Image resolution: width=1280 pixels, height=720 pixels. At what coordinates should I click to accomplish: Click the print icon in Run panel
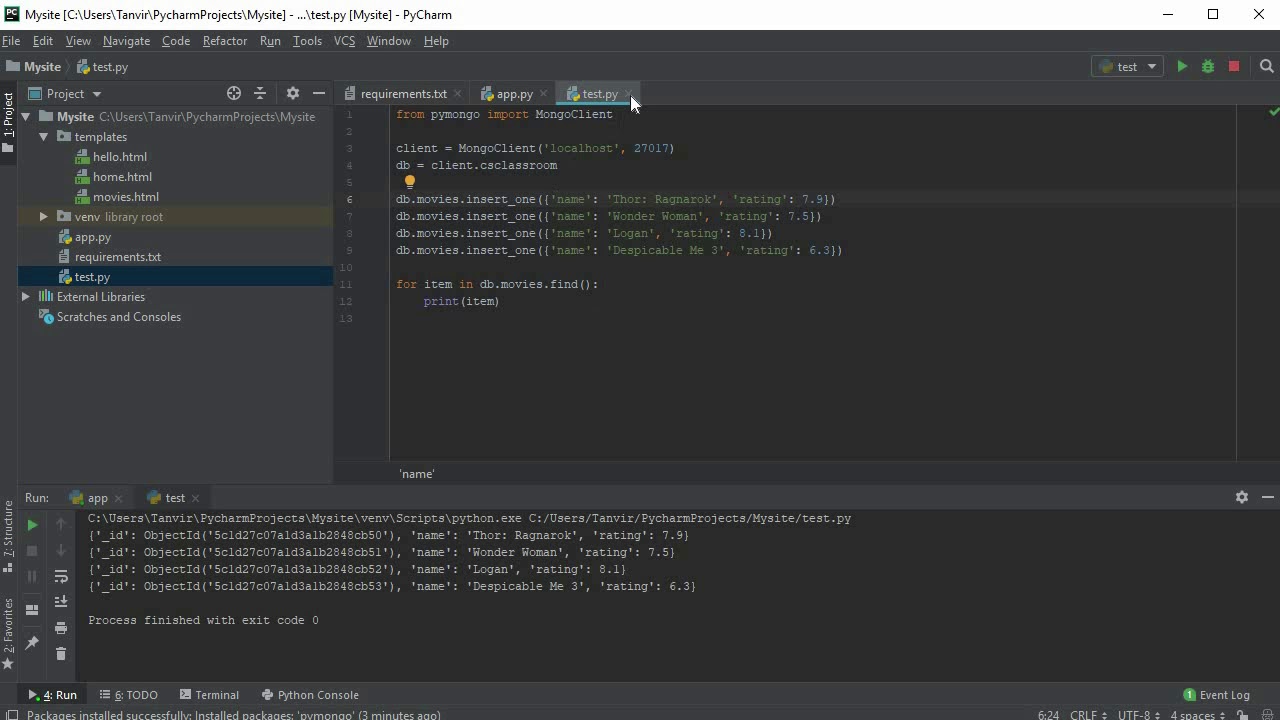click(61, 628)
